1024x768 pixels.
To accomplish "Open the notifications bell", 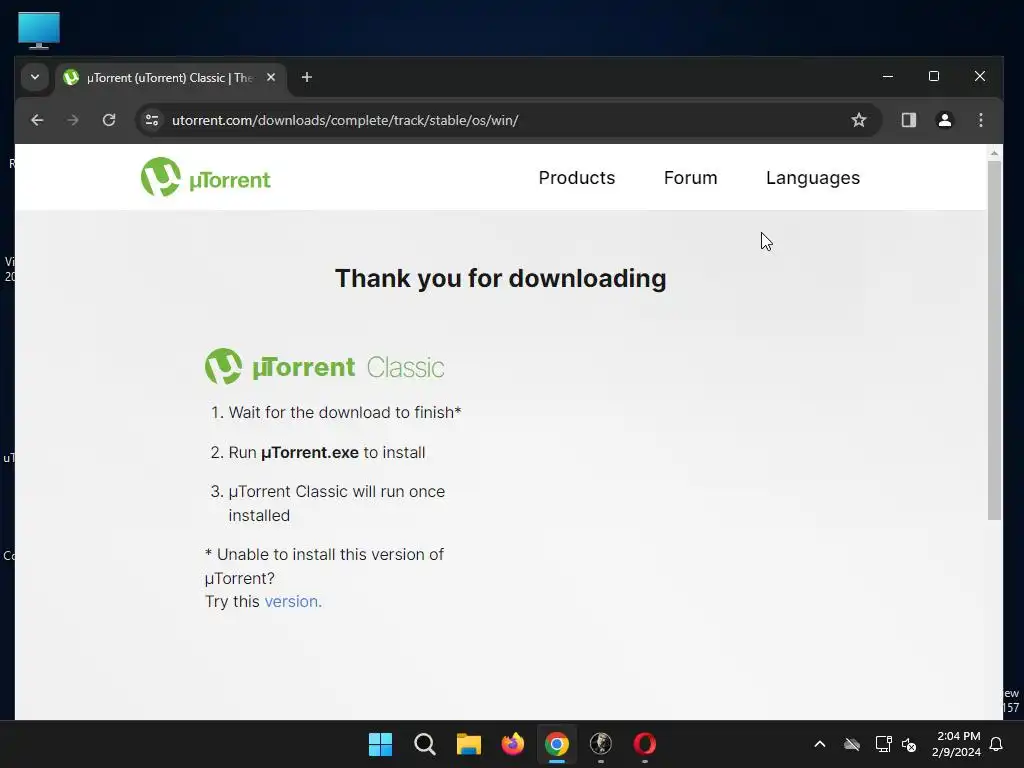I will (x=996, y=744).
